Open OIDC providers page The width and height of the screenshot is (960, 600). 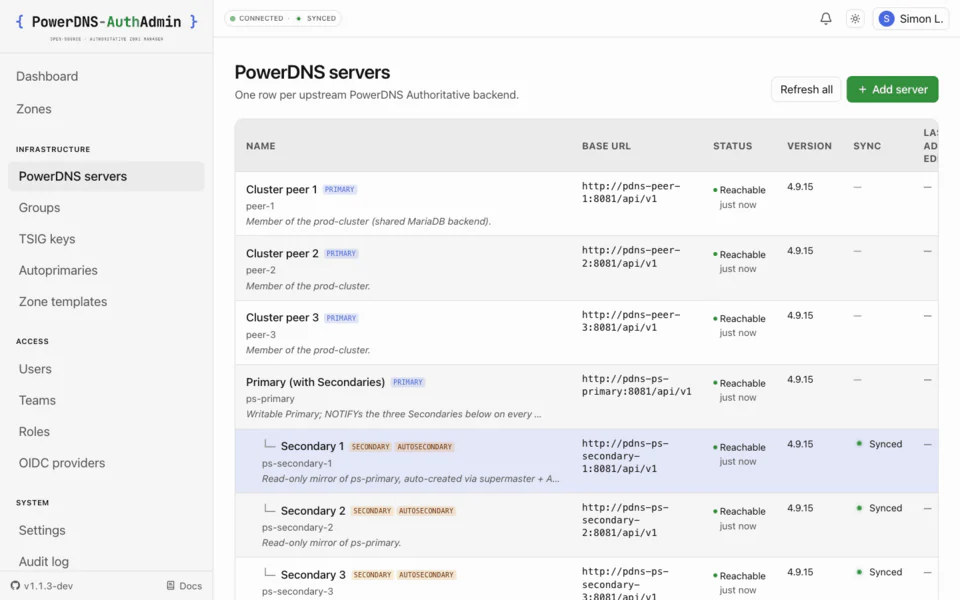click(62, 463)
